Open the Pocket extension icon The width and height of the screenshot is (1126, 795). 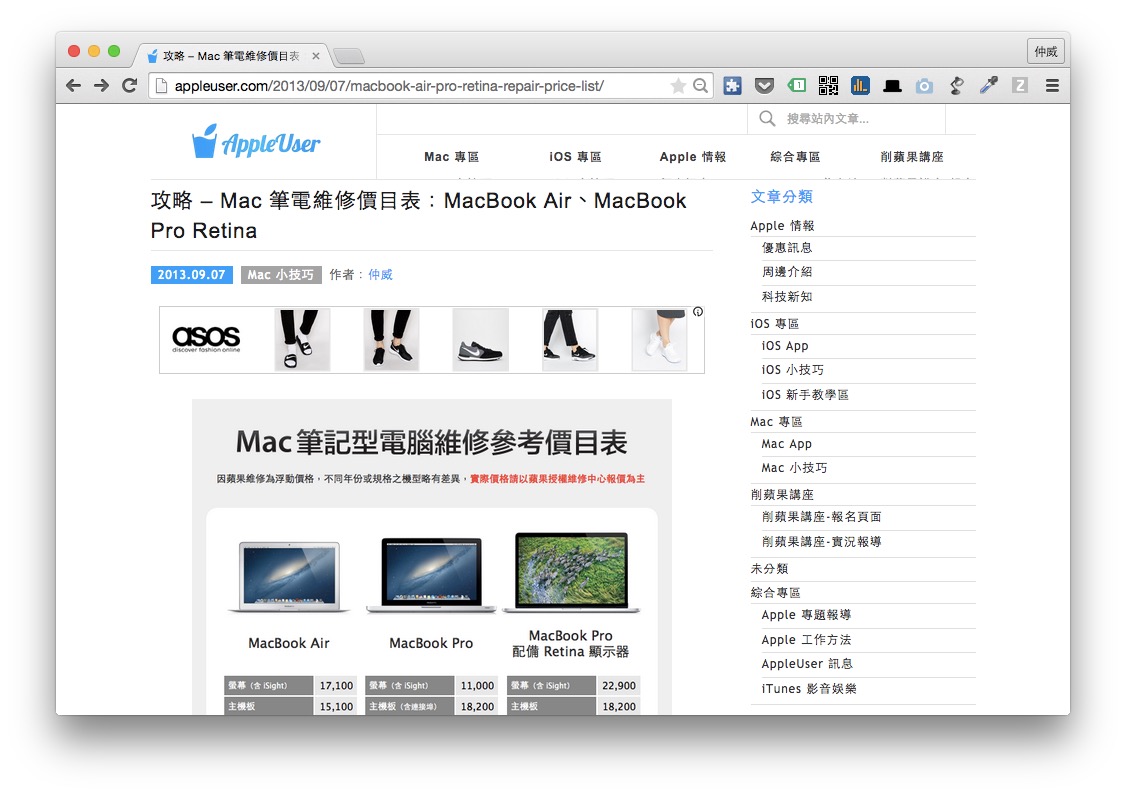click(764, 86)
